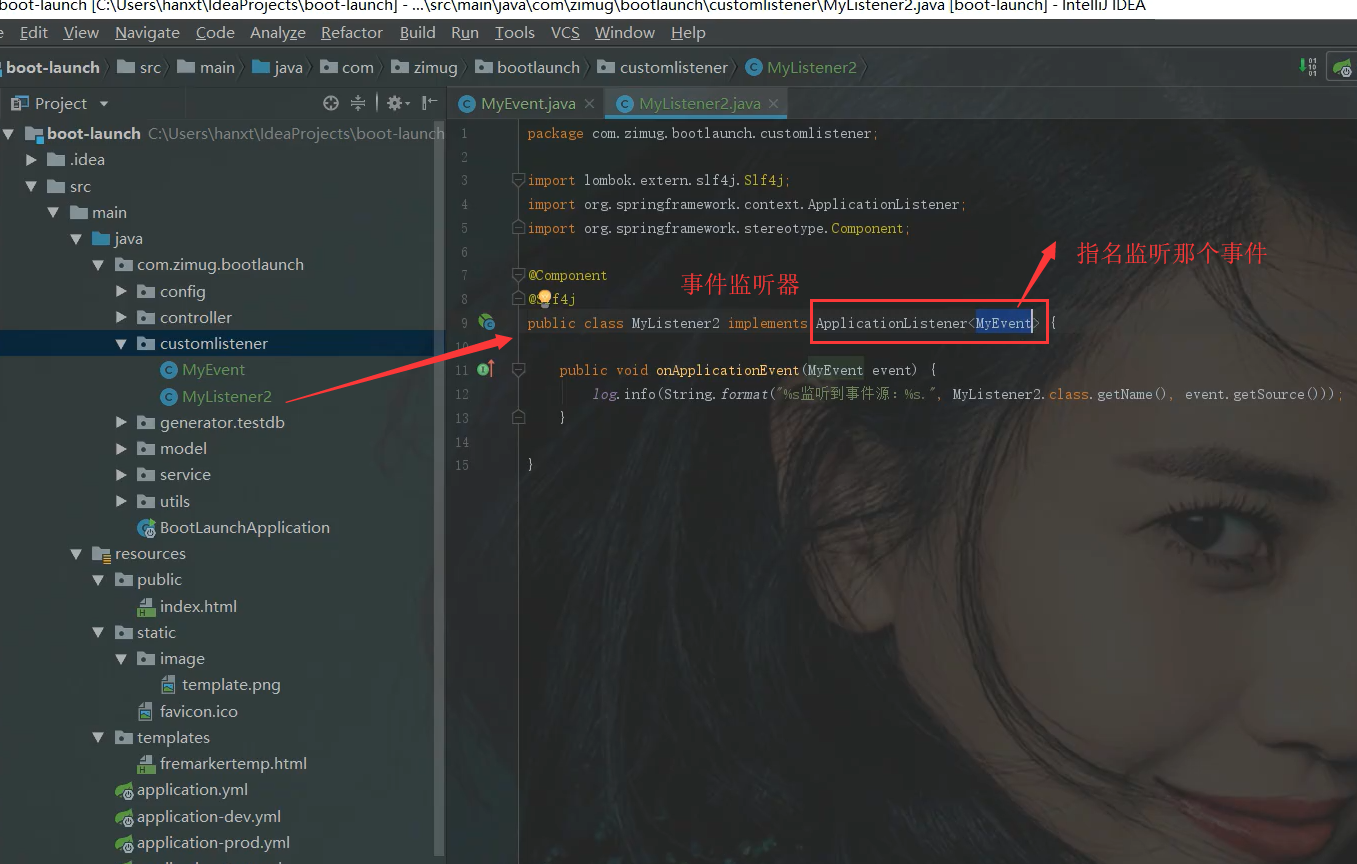This screenshot has height=864, width=1357.
Task: Click customlistener in the breadcrumb bar
Action: point(664,67)
